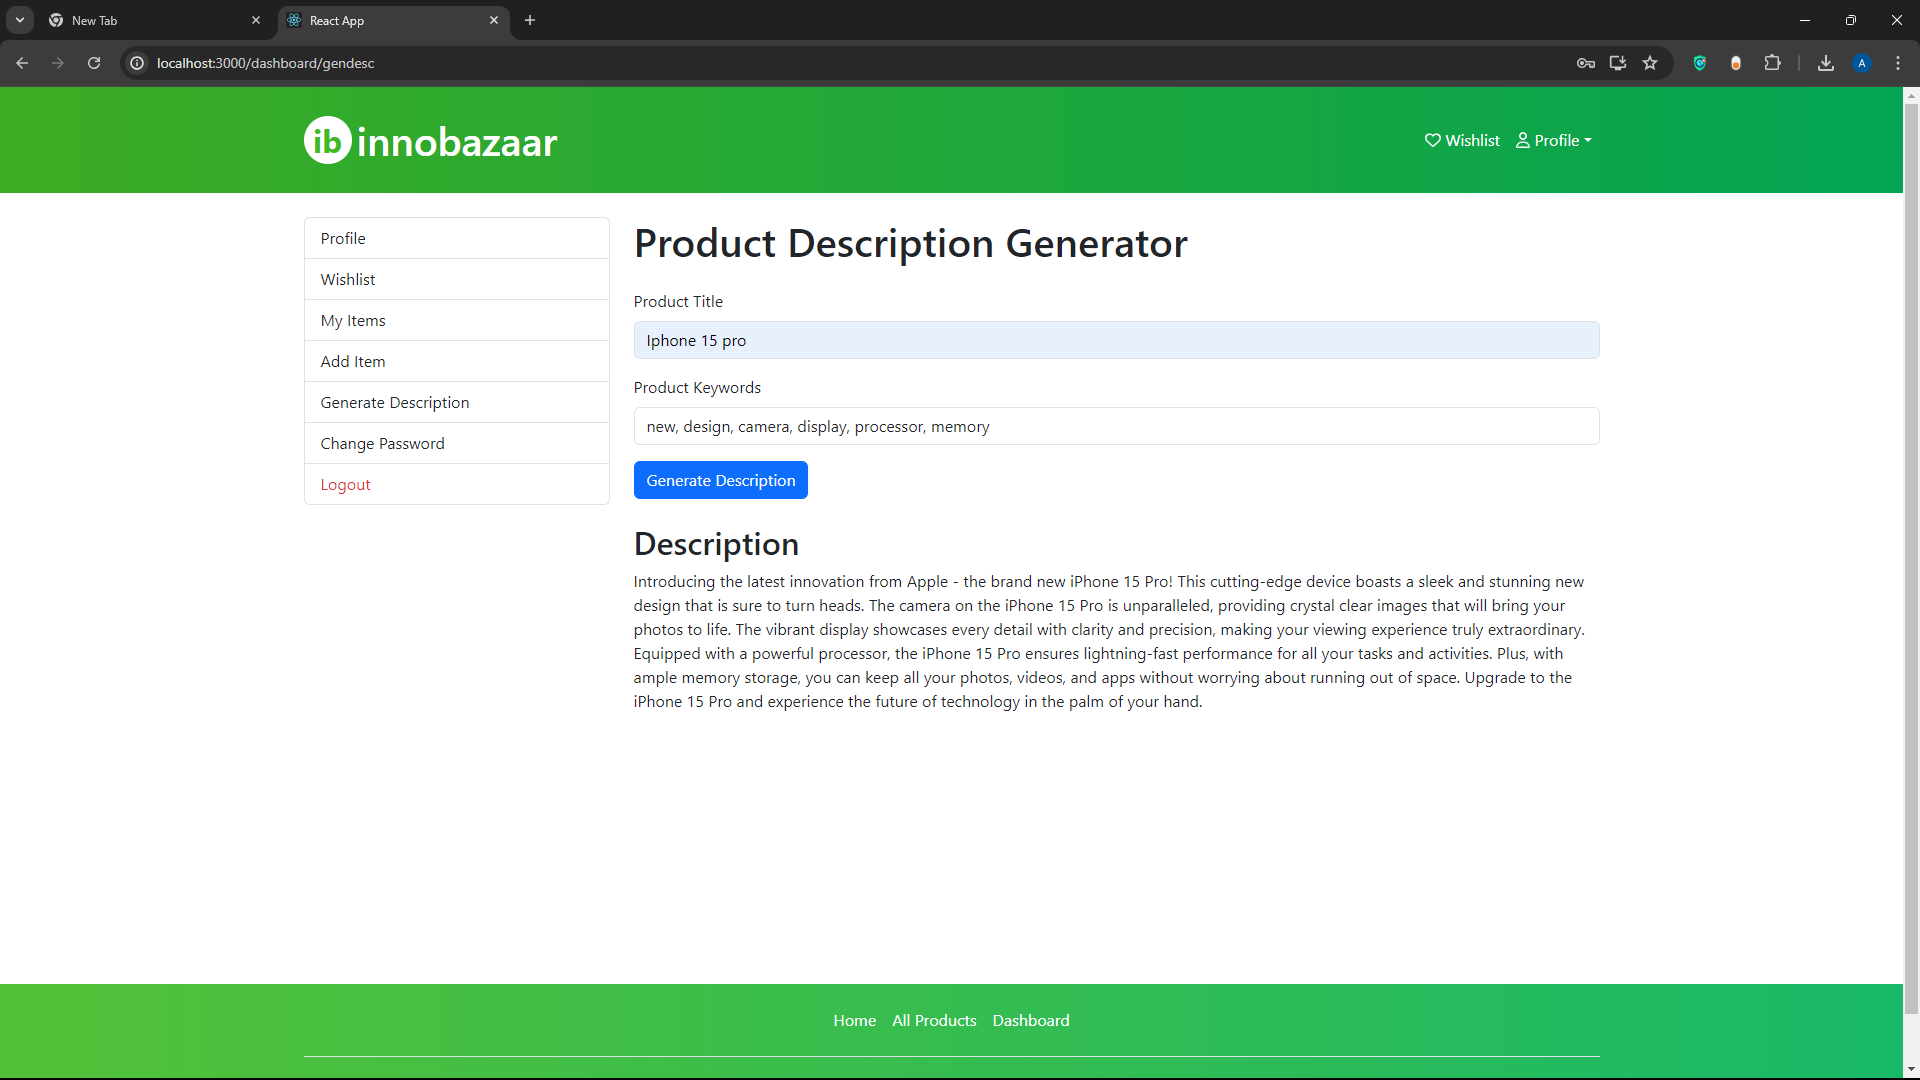Close the New Tab tab

[x=256, y=20]
